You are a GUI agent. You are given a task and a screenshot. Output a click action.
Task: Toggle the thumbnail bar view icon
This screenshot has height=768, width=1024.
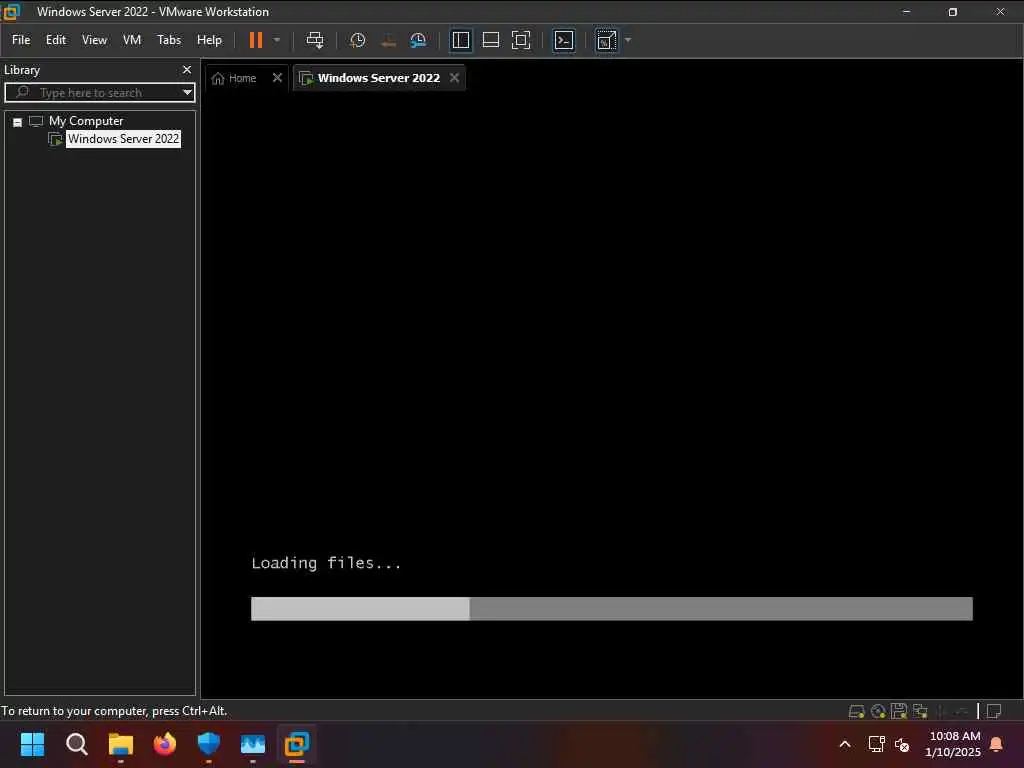[490, 40]
